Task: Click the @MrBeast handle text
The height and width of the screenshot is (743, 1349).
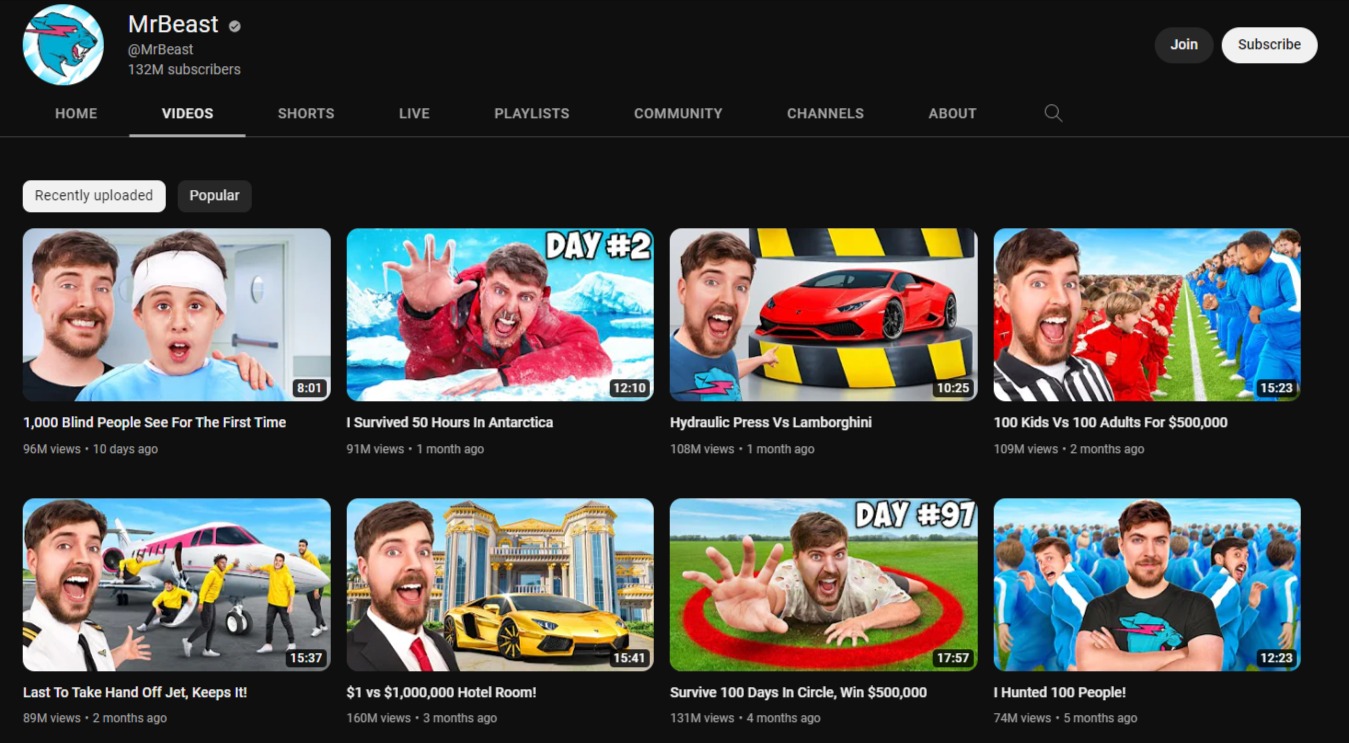Action: tap(161, 49)
